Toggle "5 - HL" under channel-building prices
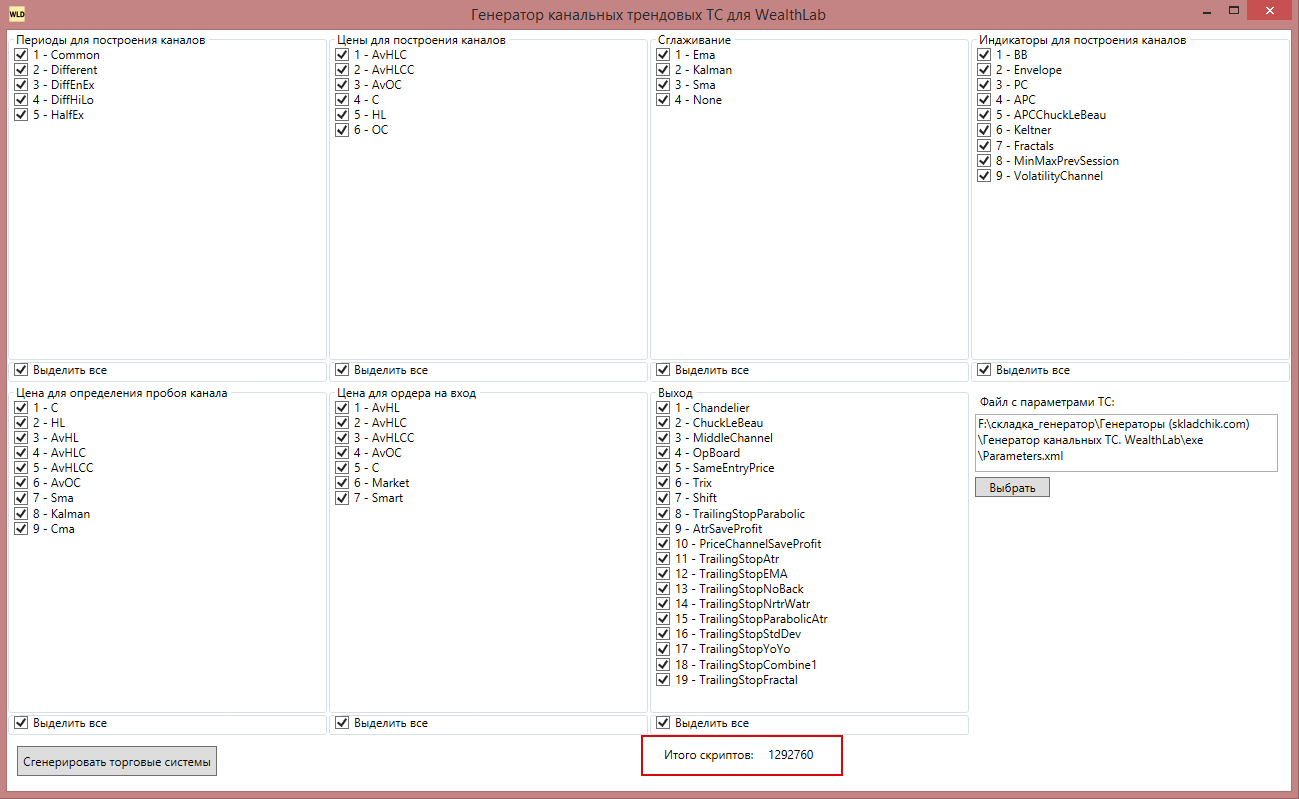This screenshot has height=799, width=1299. (x=342, y=115)
